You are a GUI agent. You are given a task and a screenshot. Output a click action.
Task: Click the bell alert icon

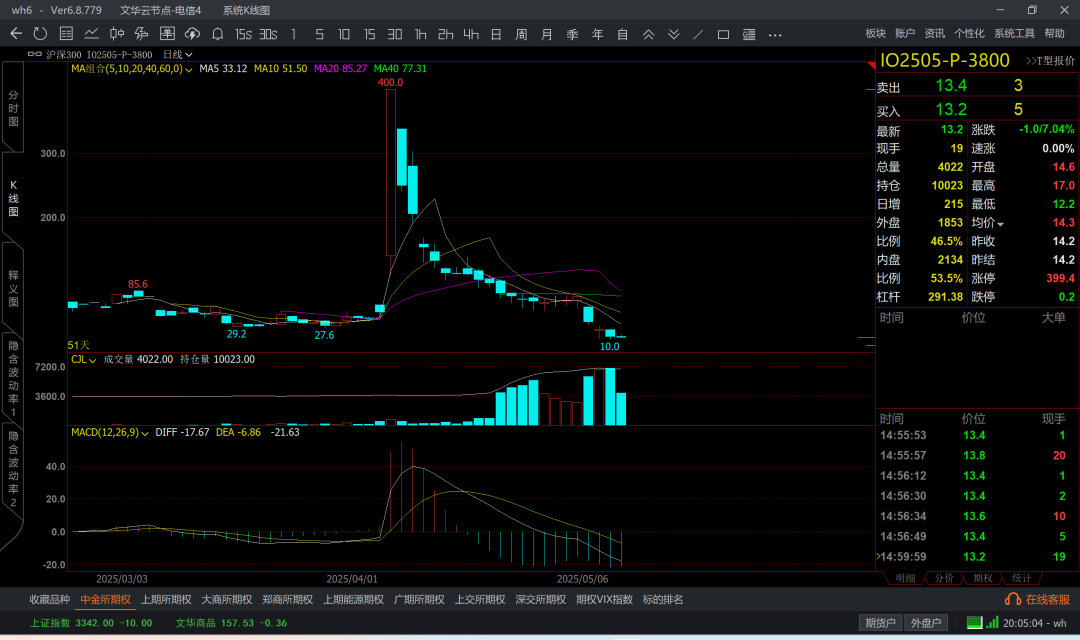tap(217, 34)
